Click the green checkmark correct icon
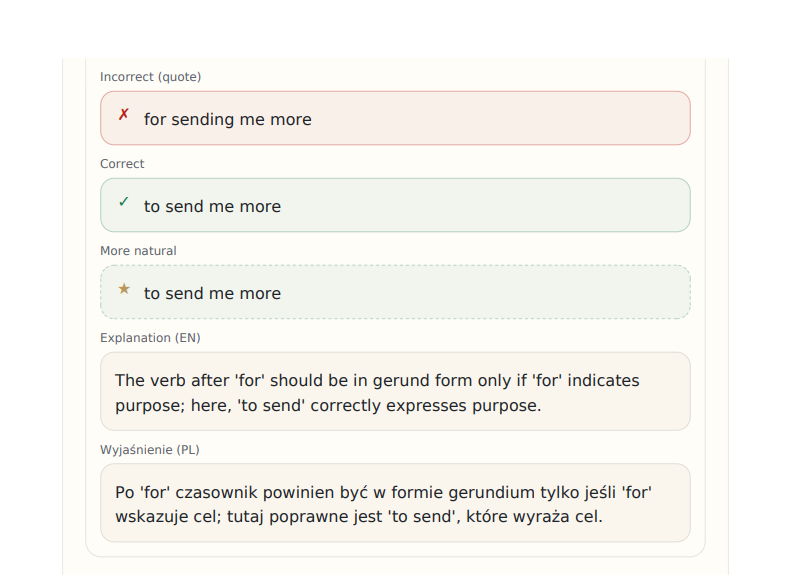 124,202
